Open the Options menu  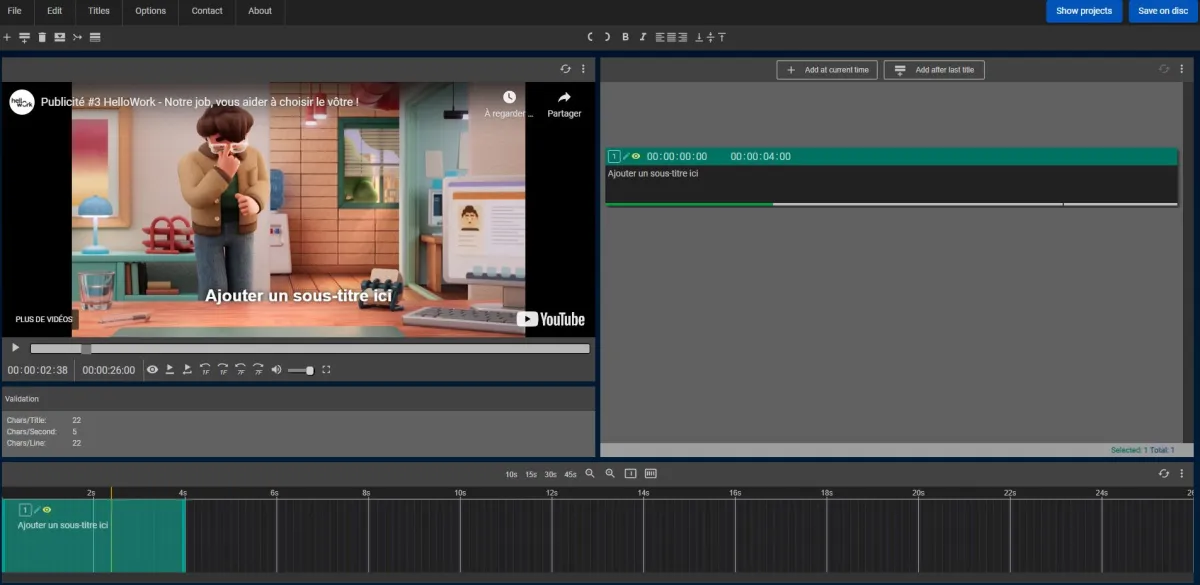click(x=151, y=11)
